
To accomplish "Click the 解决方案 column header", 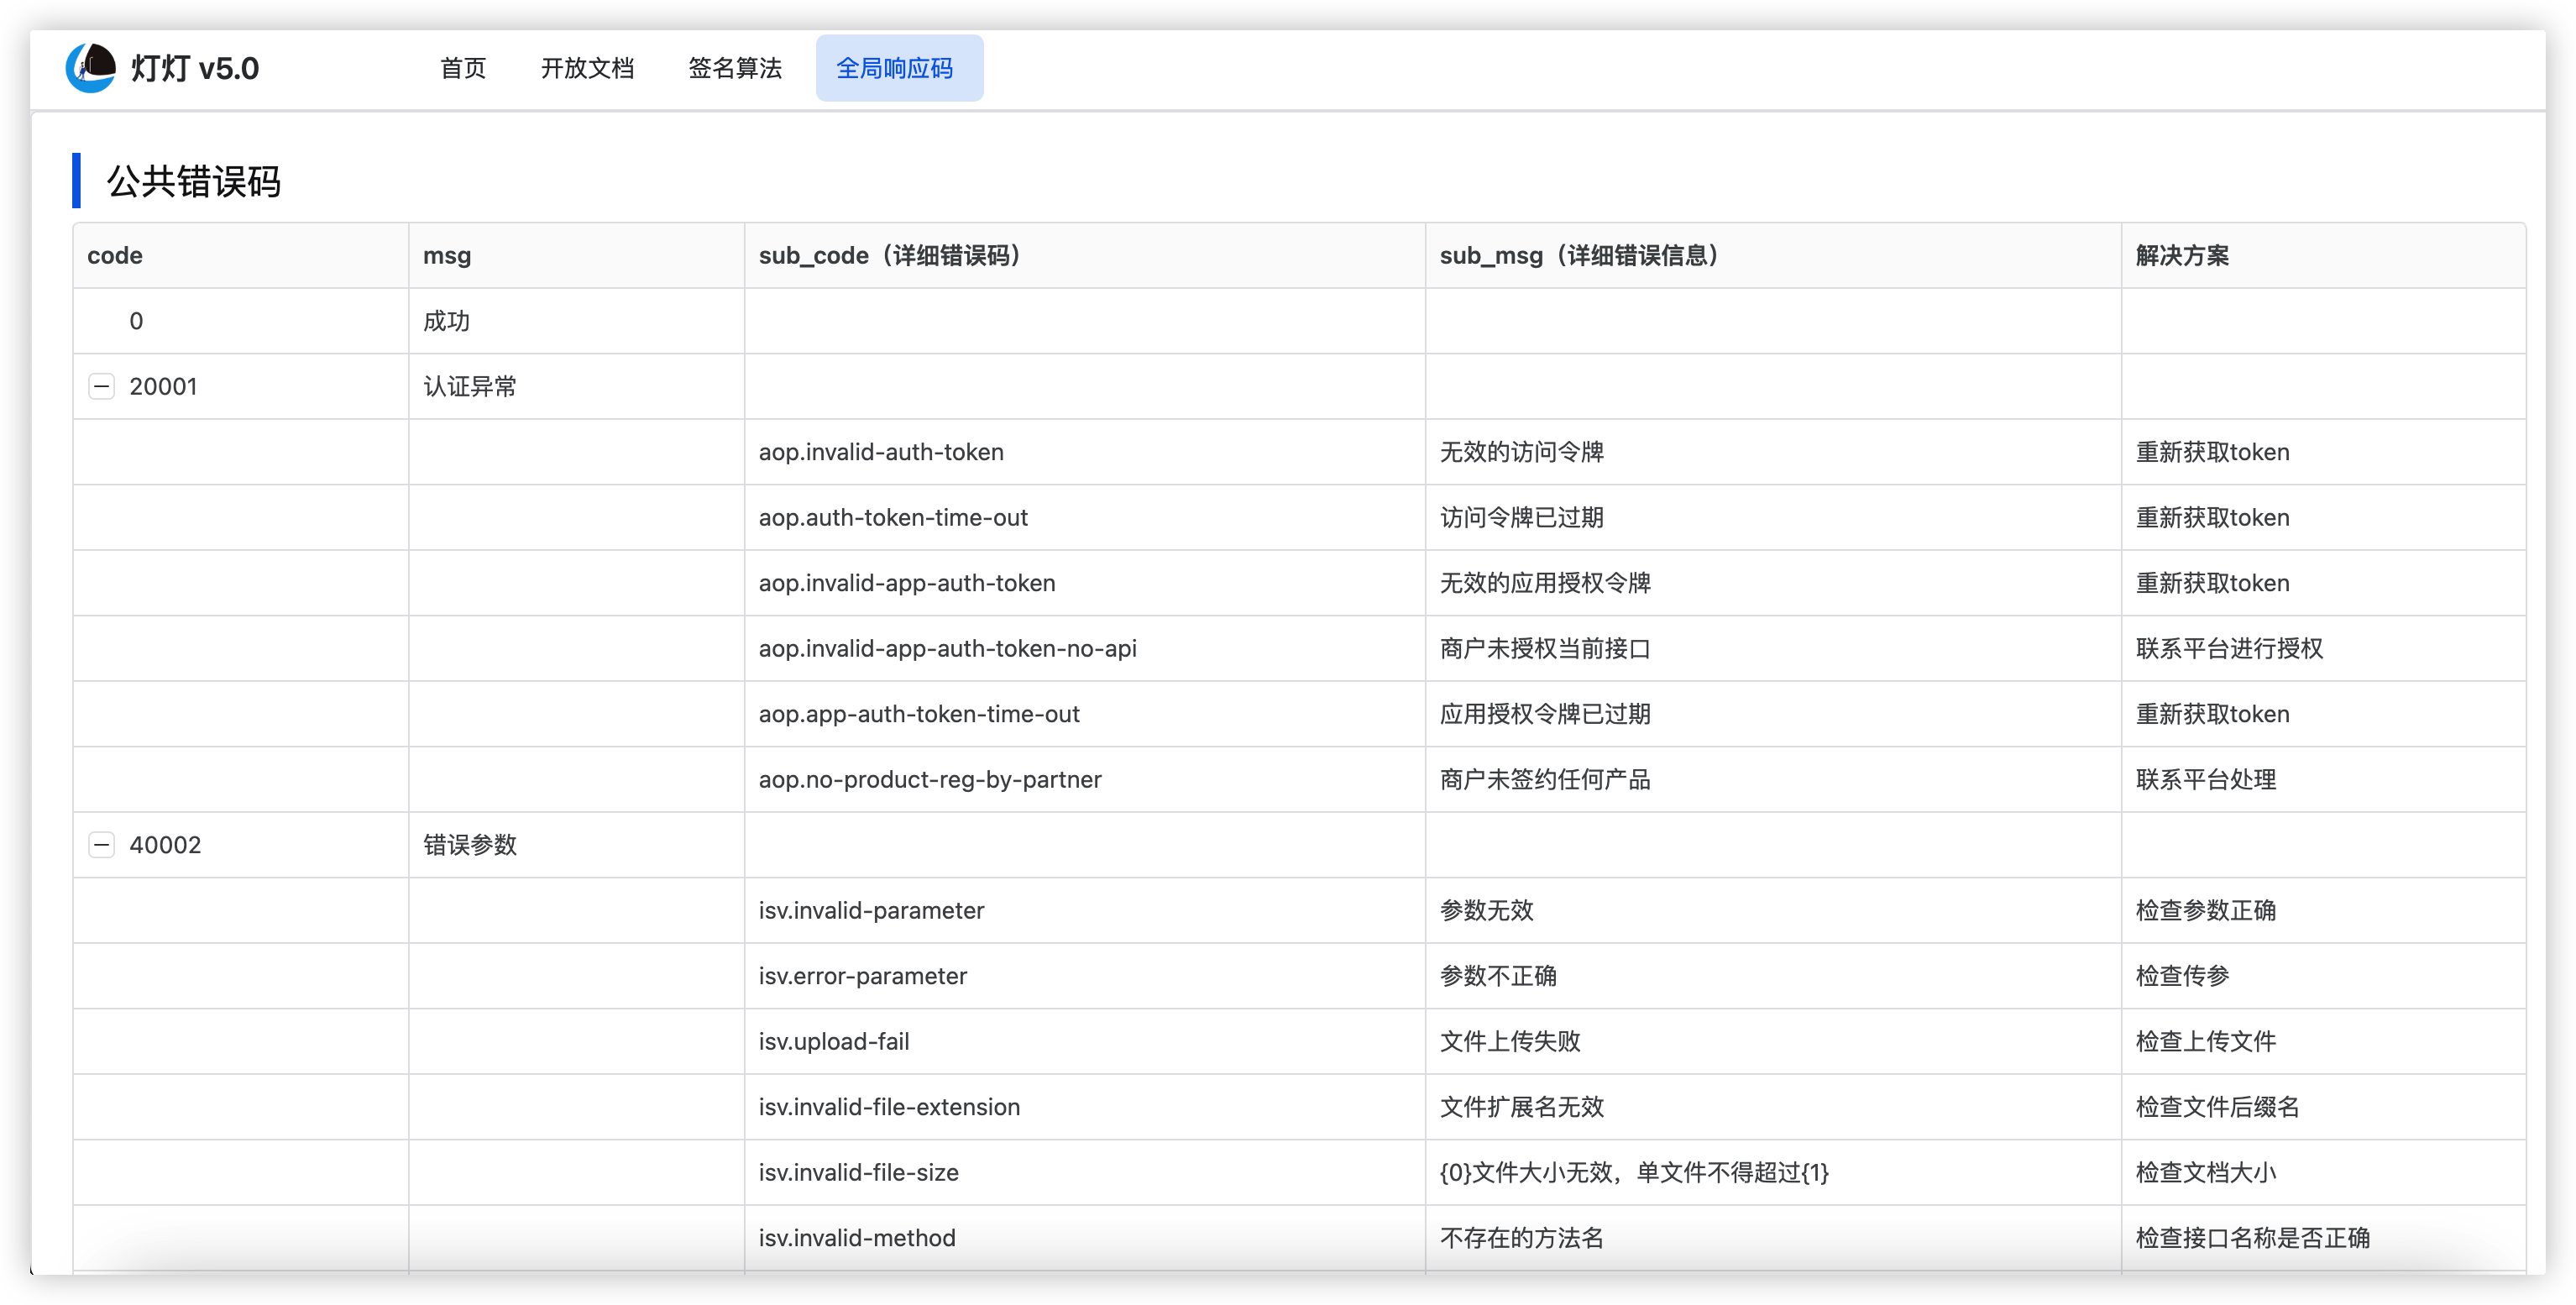I will 2181,256.
